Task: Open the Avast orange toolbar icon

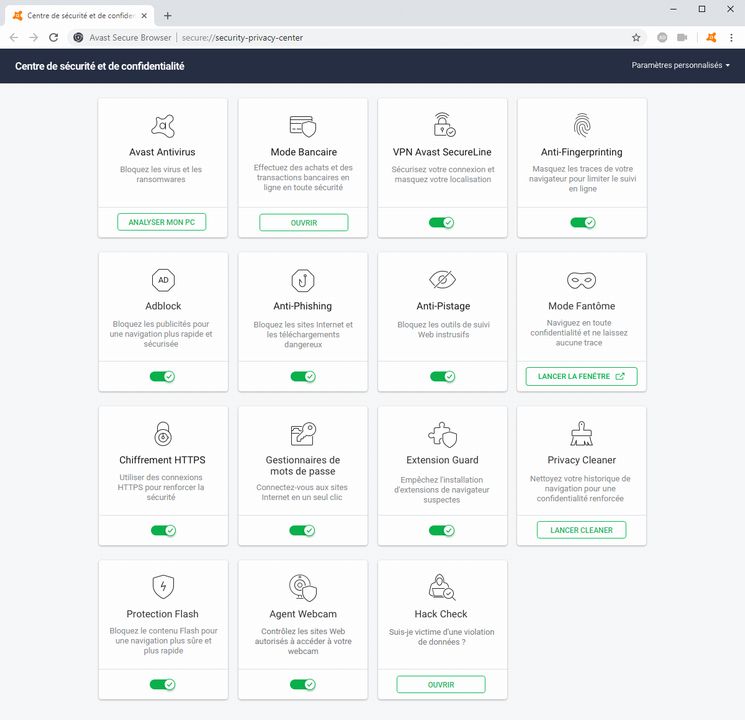Action: tap(711, 38)
